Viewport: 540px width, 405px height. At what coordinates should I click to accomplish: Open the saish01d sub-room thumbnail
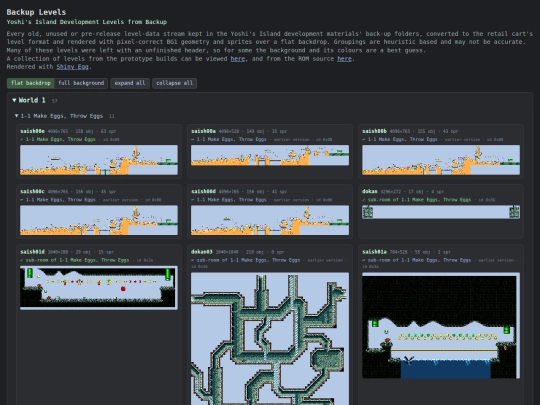click(x=99, y=288)
